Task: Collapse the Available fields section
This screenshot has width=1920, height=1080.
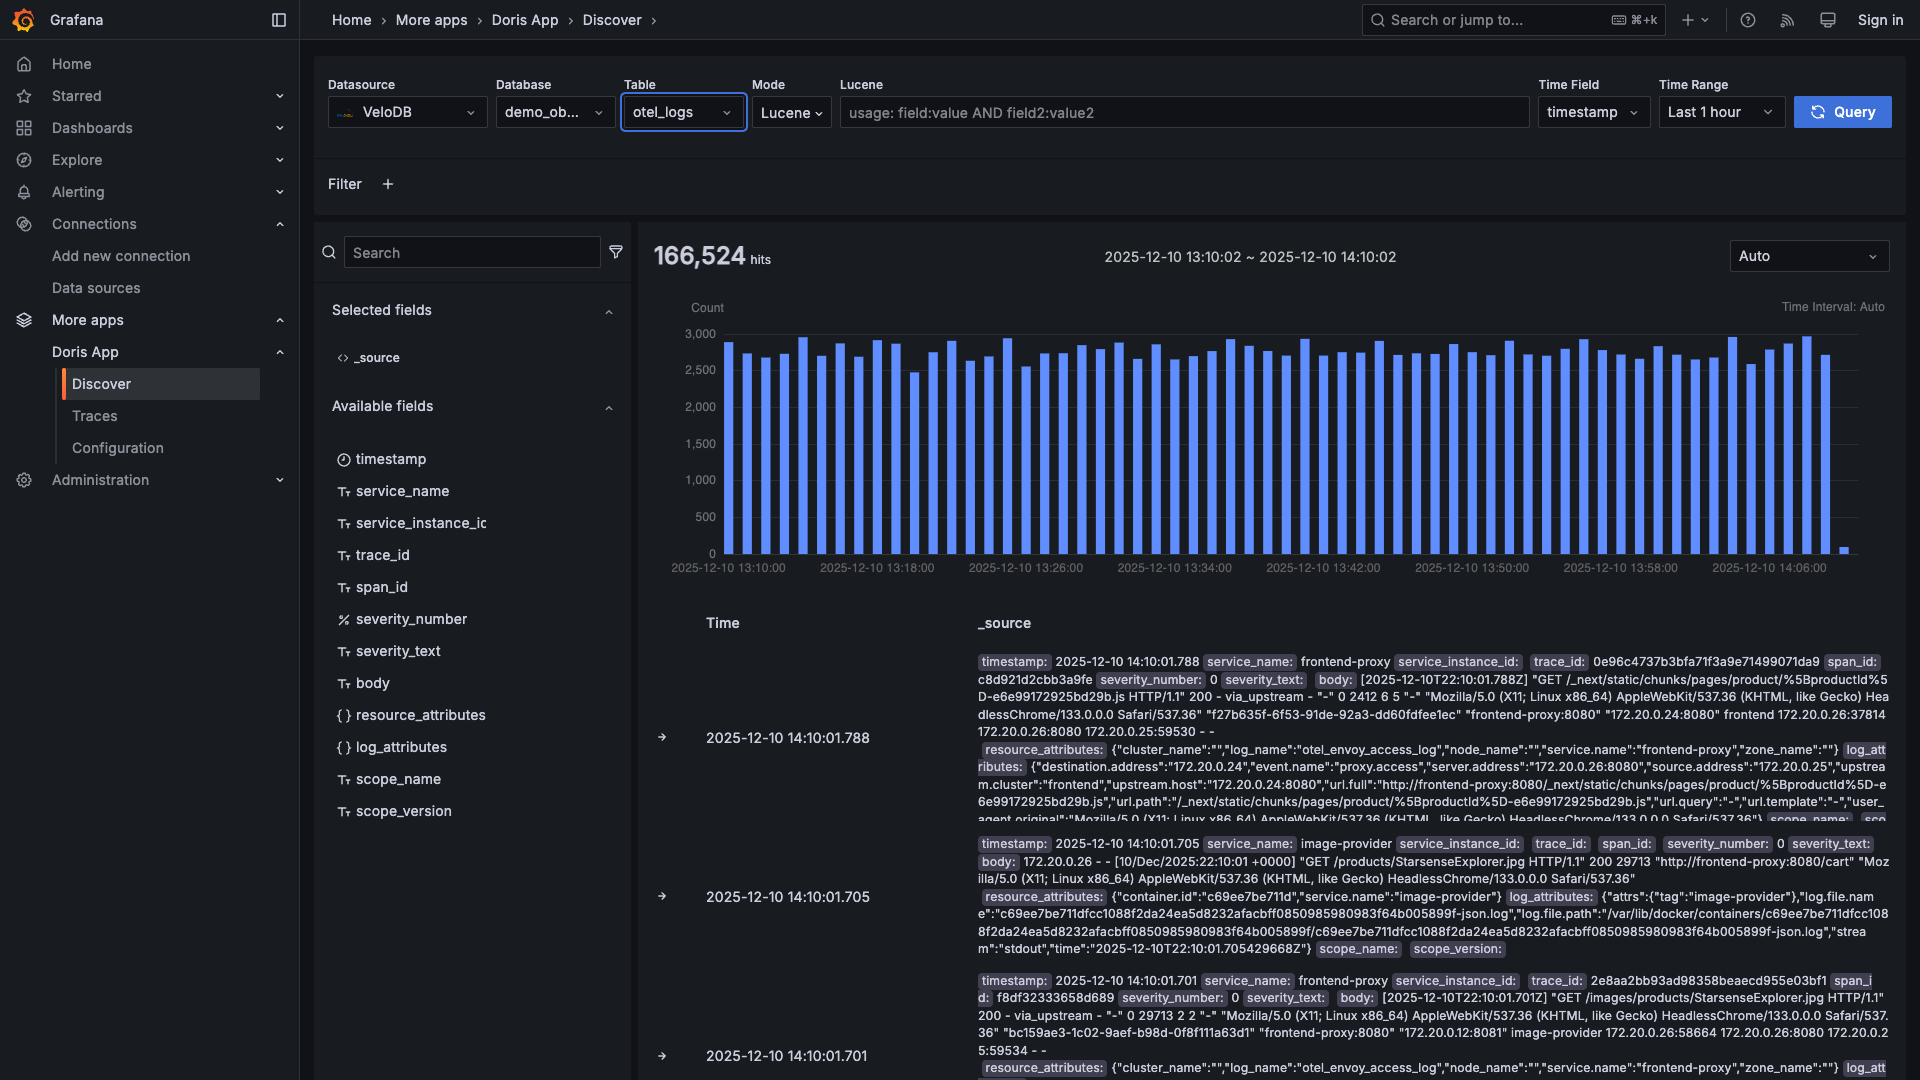Action: point(609,407)
